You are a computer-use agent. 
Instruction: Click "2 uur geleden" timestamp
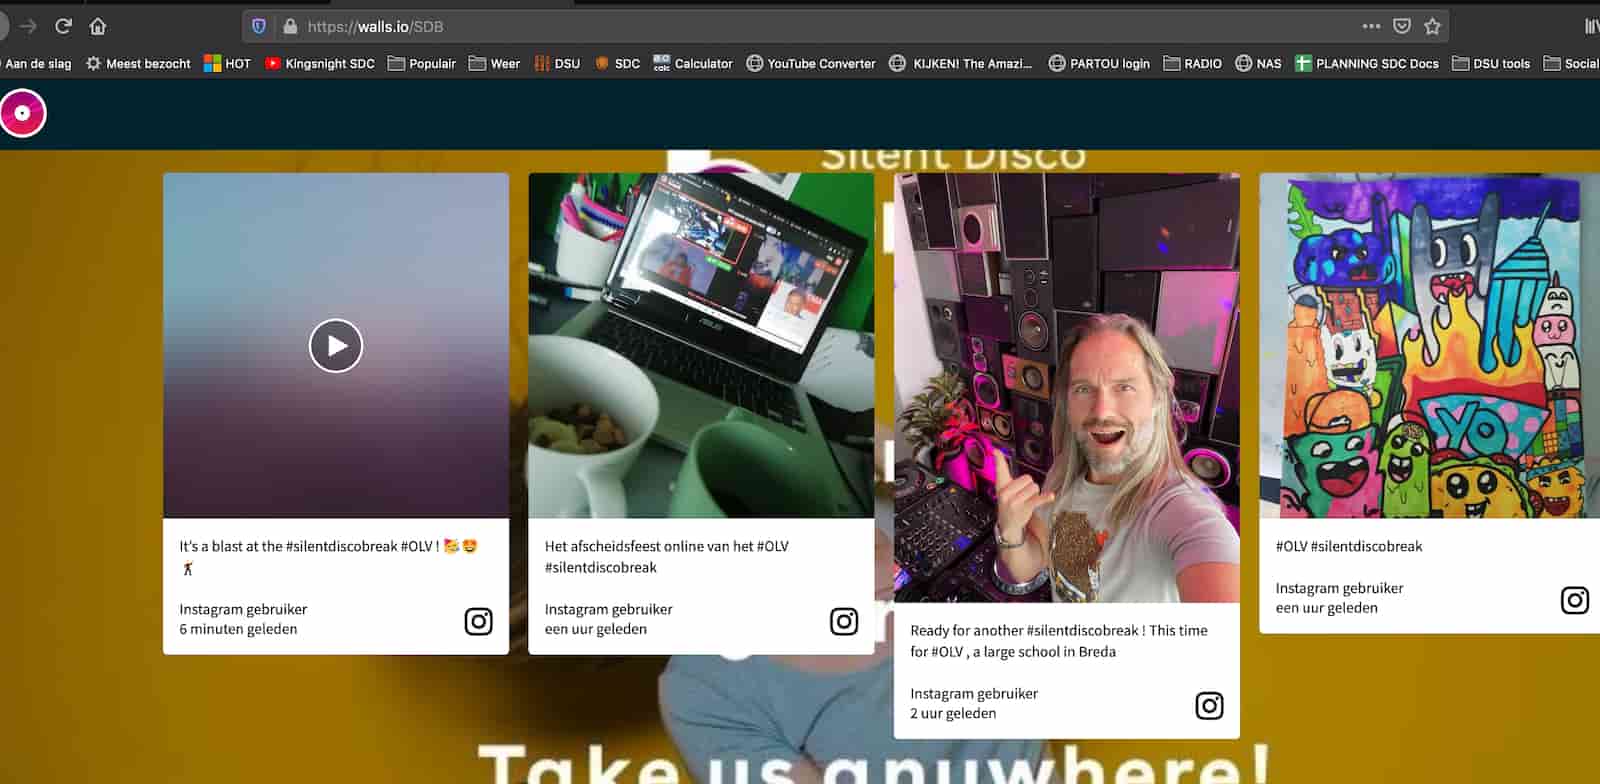953,713
